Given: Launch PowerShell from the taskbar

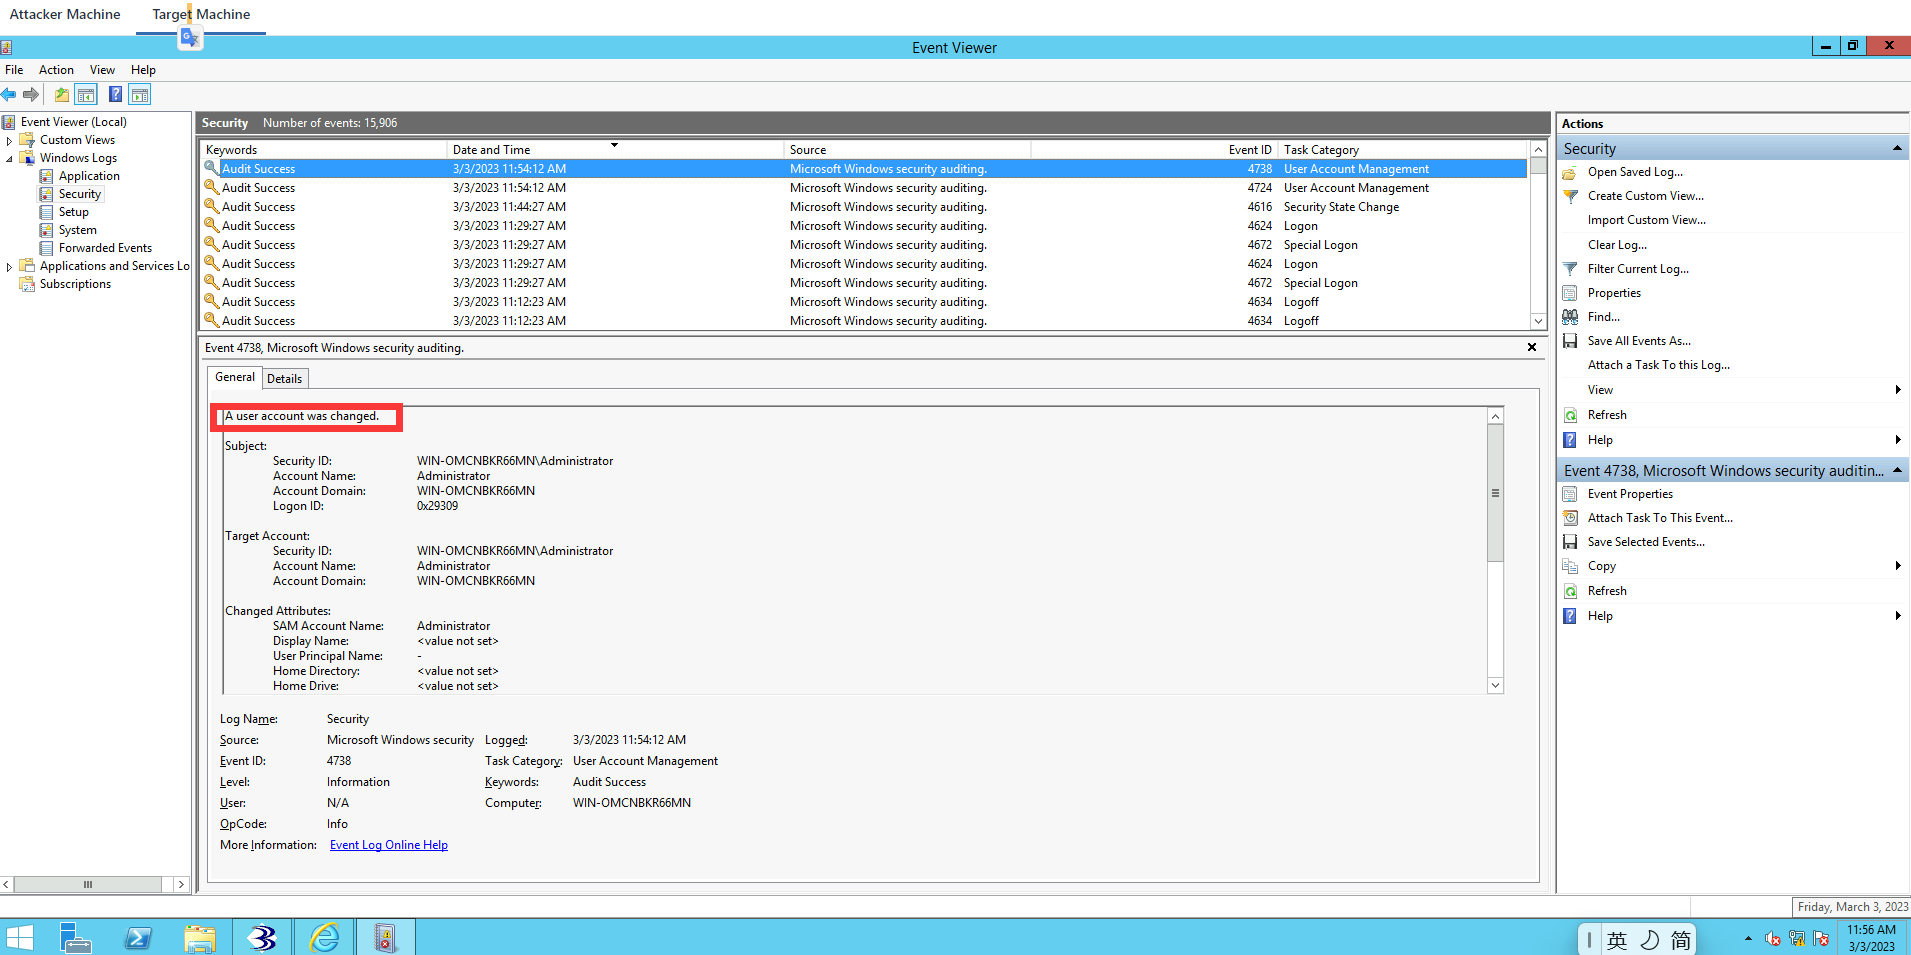Looking at the screenshot, I should click(138, 938).
